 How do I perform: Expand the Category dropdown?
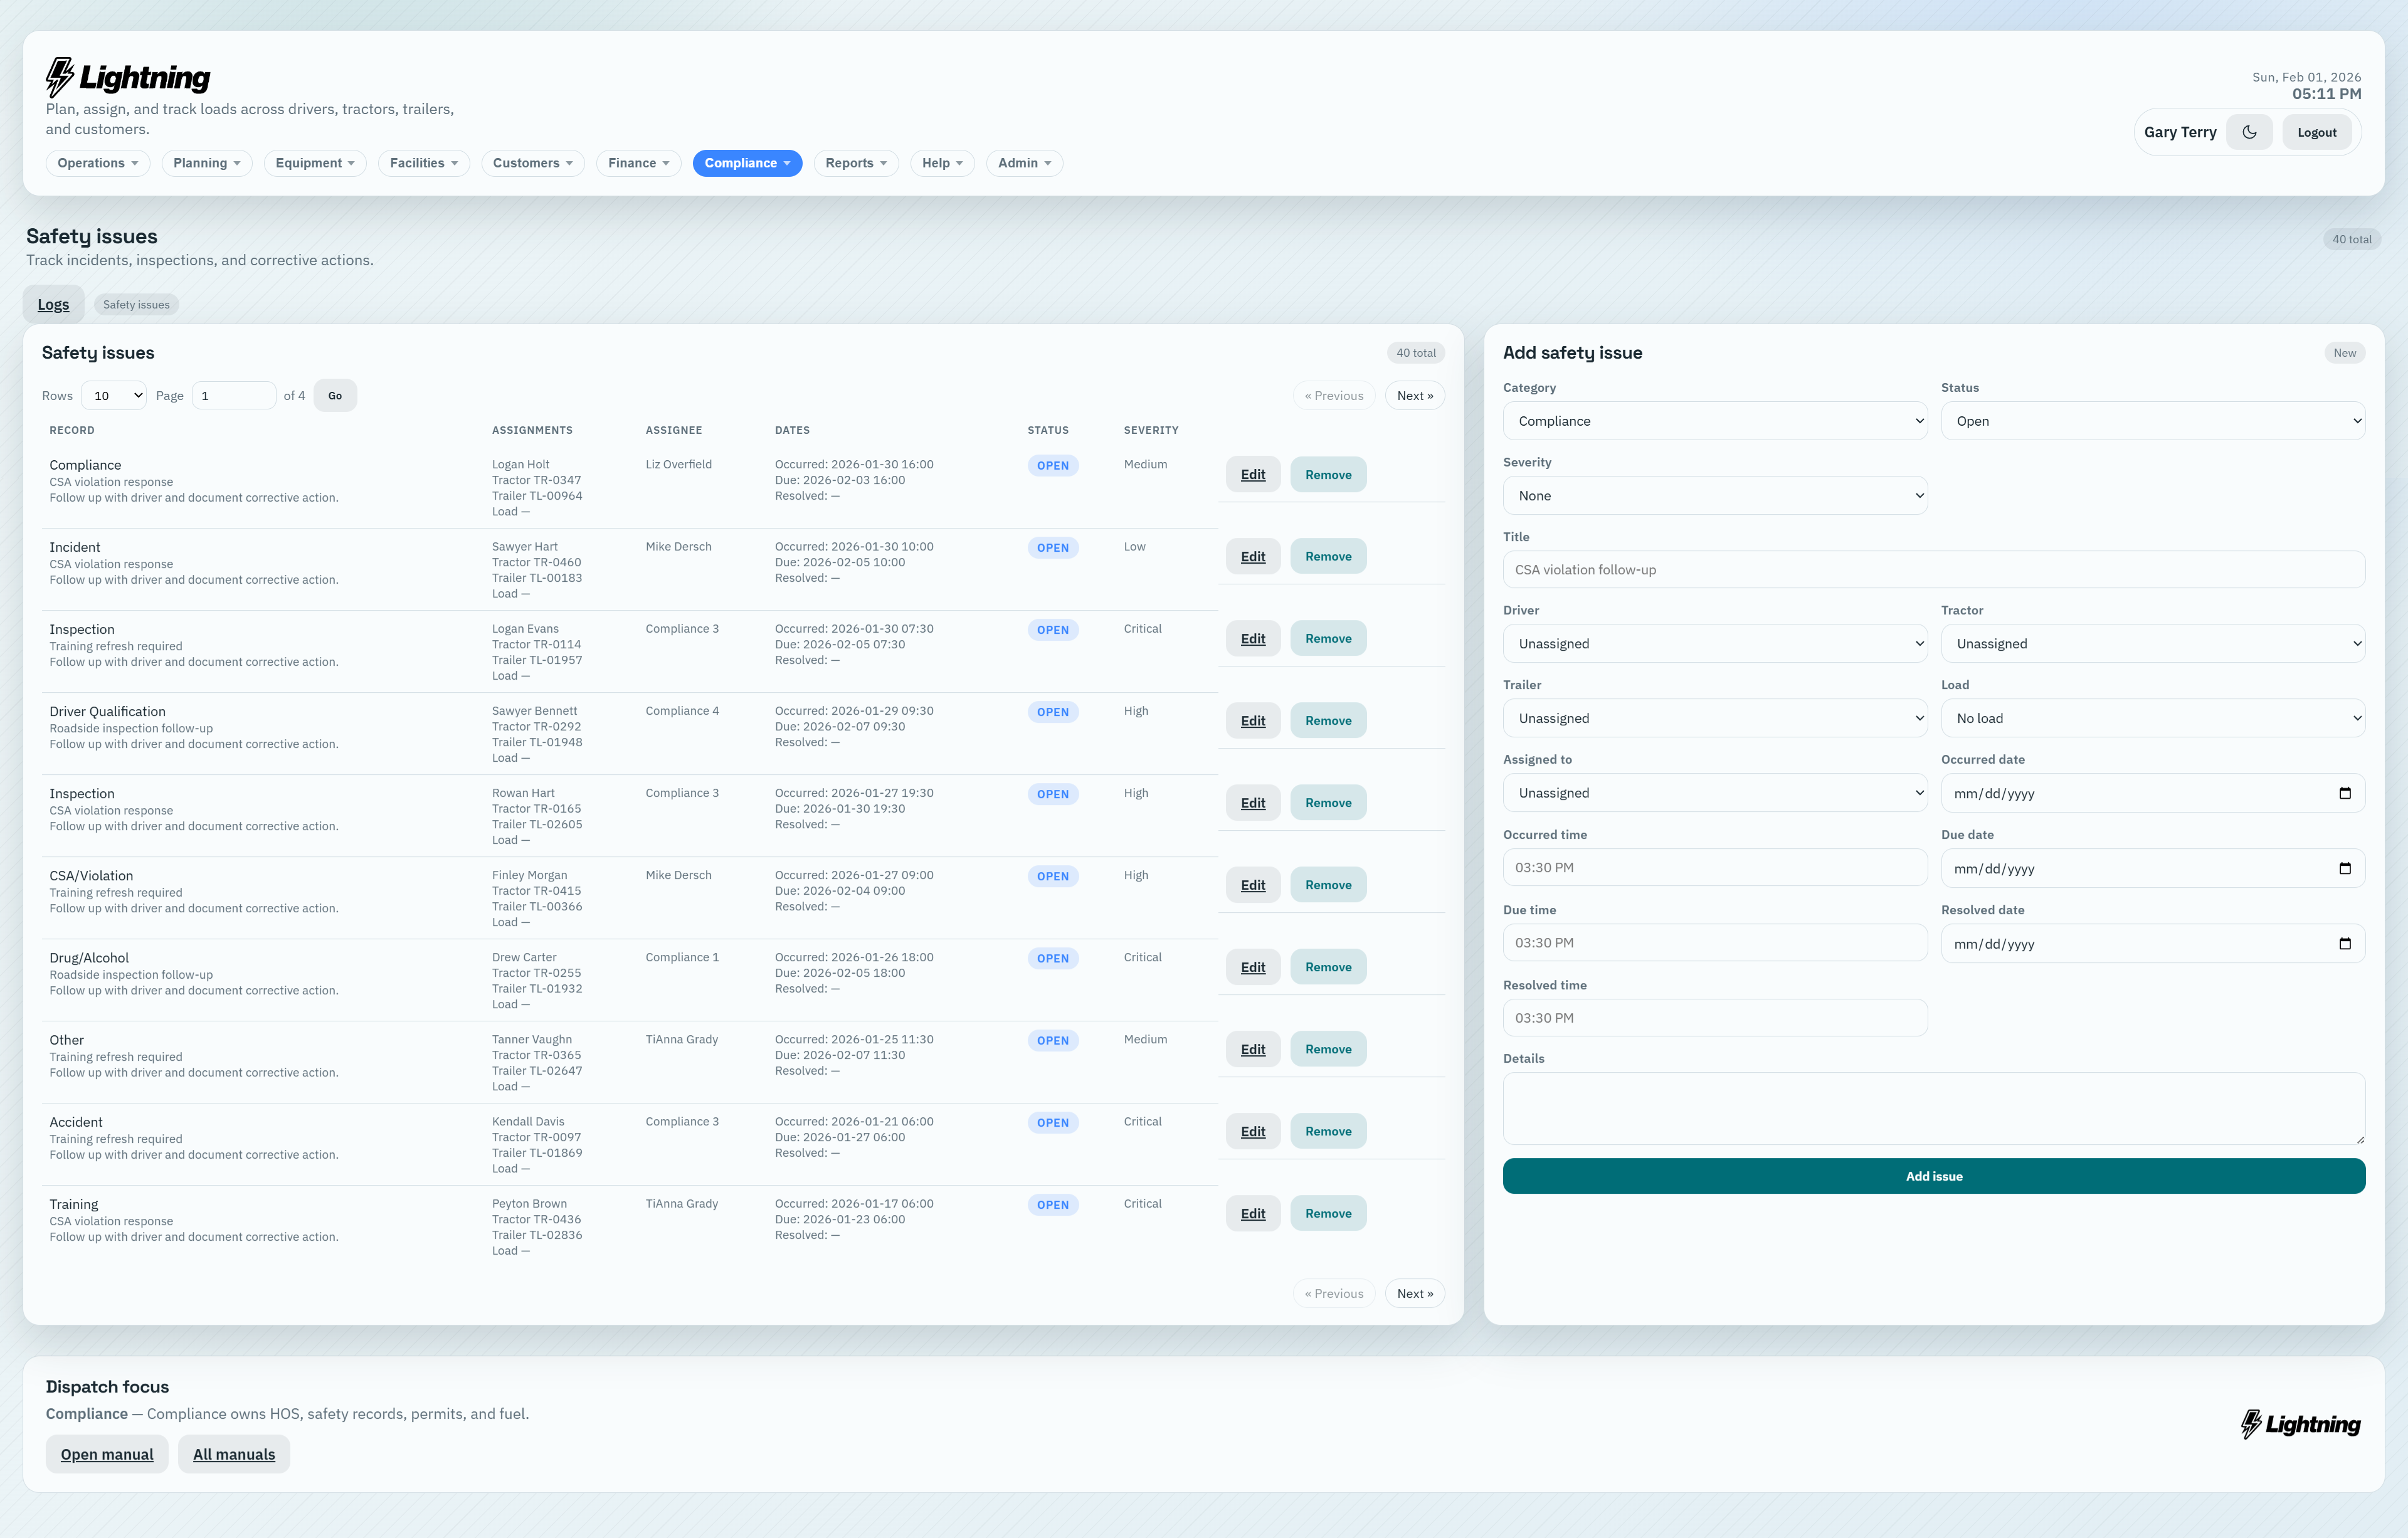1714,421
